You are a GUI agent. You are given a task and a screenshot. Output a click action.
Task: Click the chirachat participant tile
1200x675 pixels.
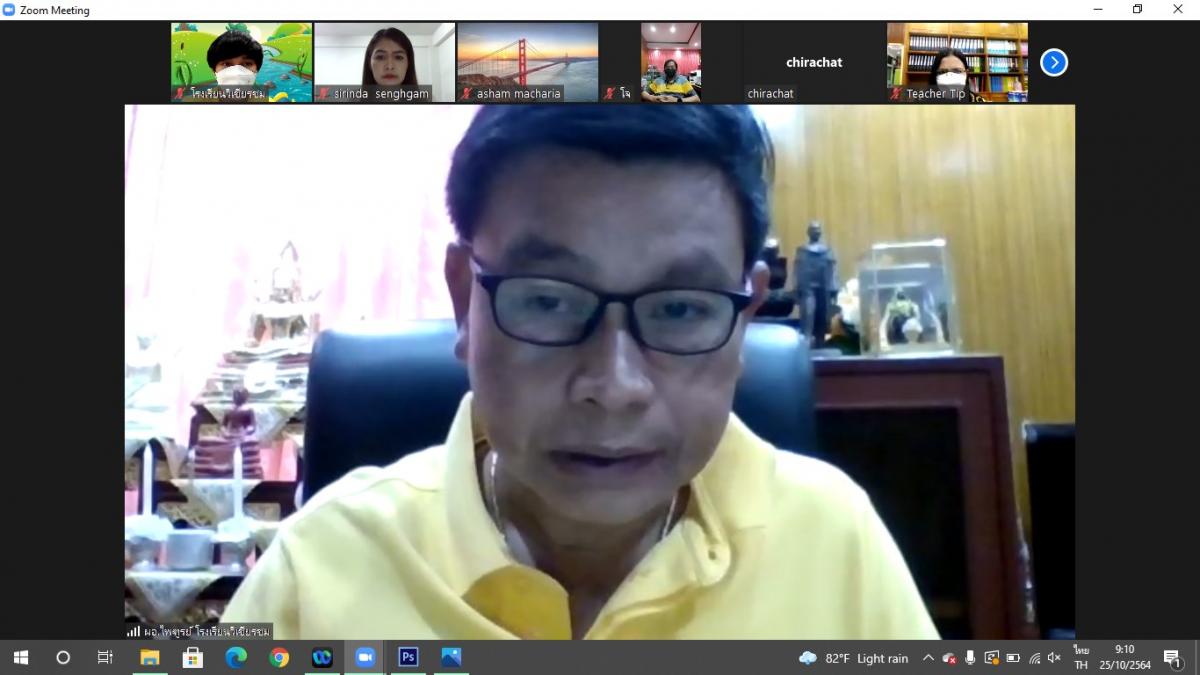click(x=813, y=63)
